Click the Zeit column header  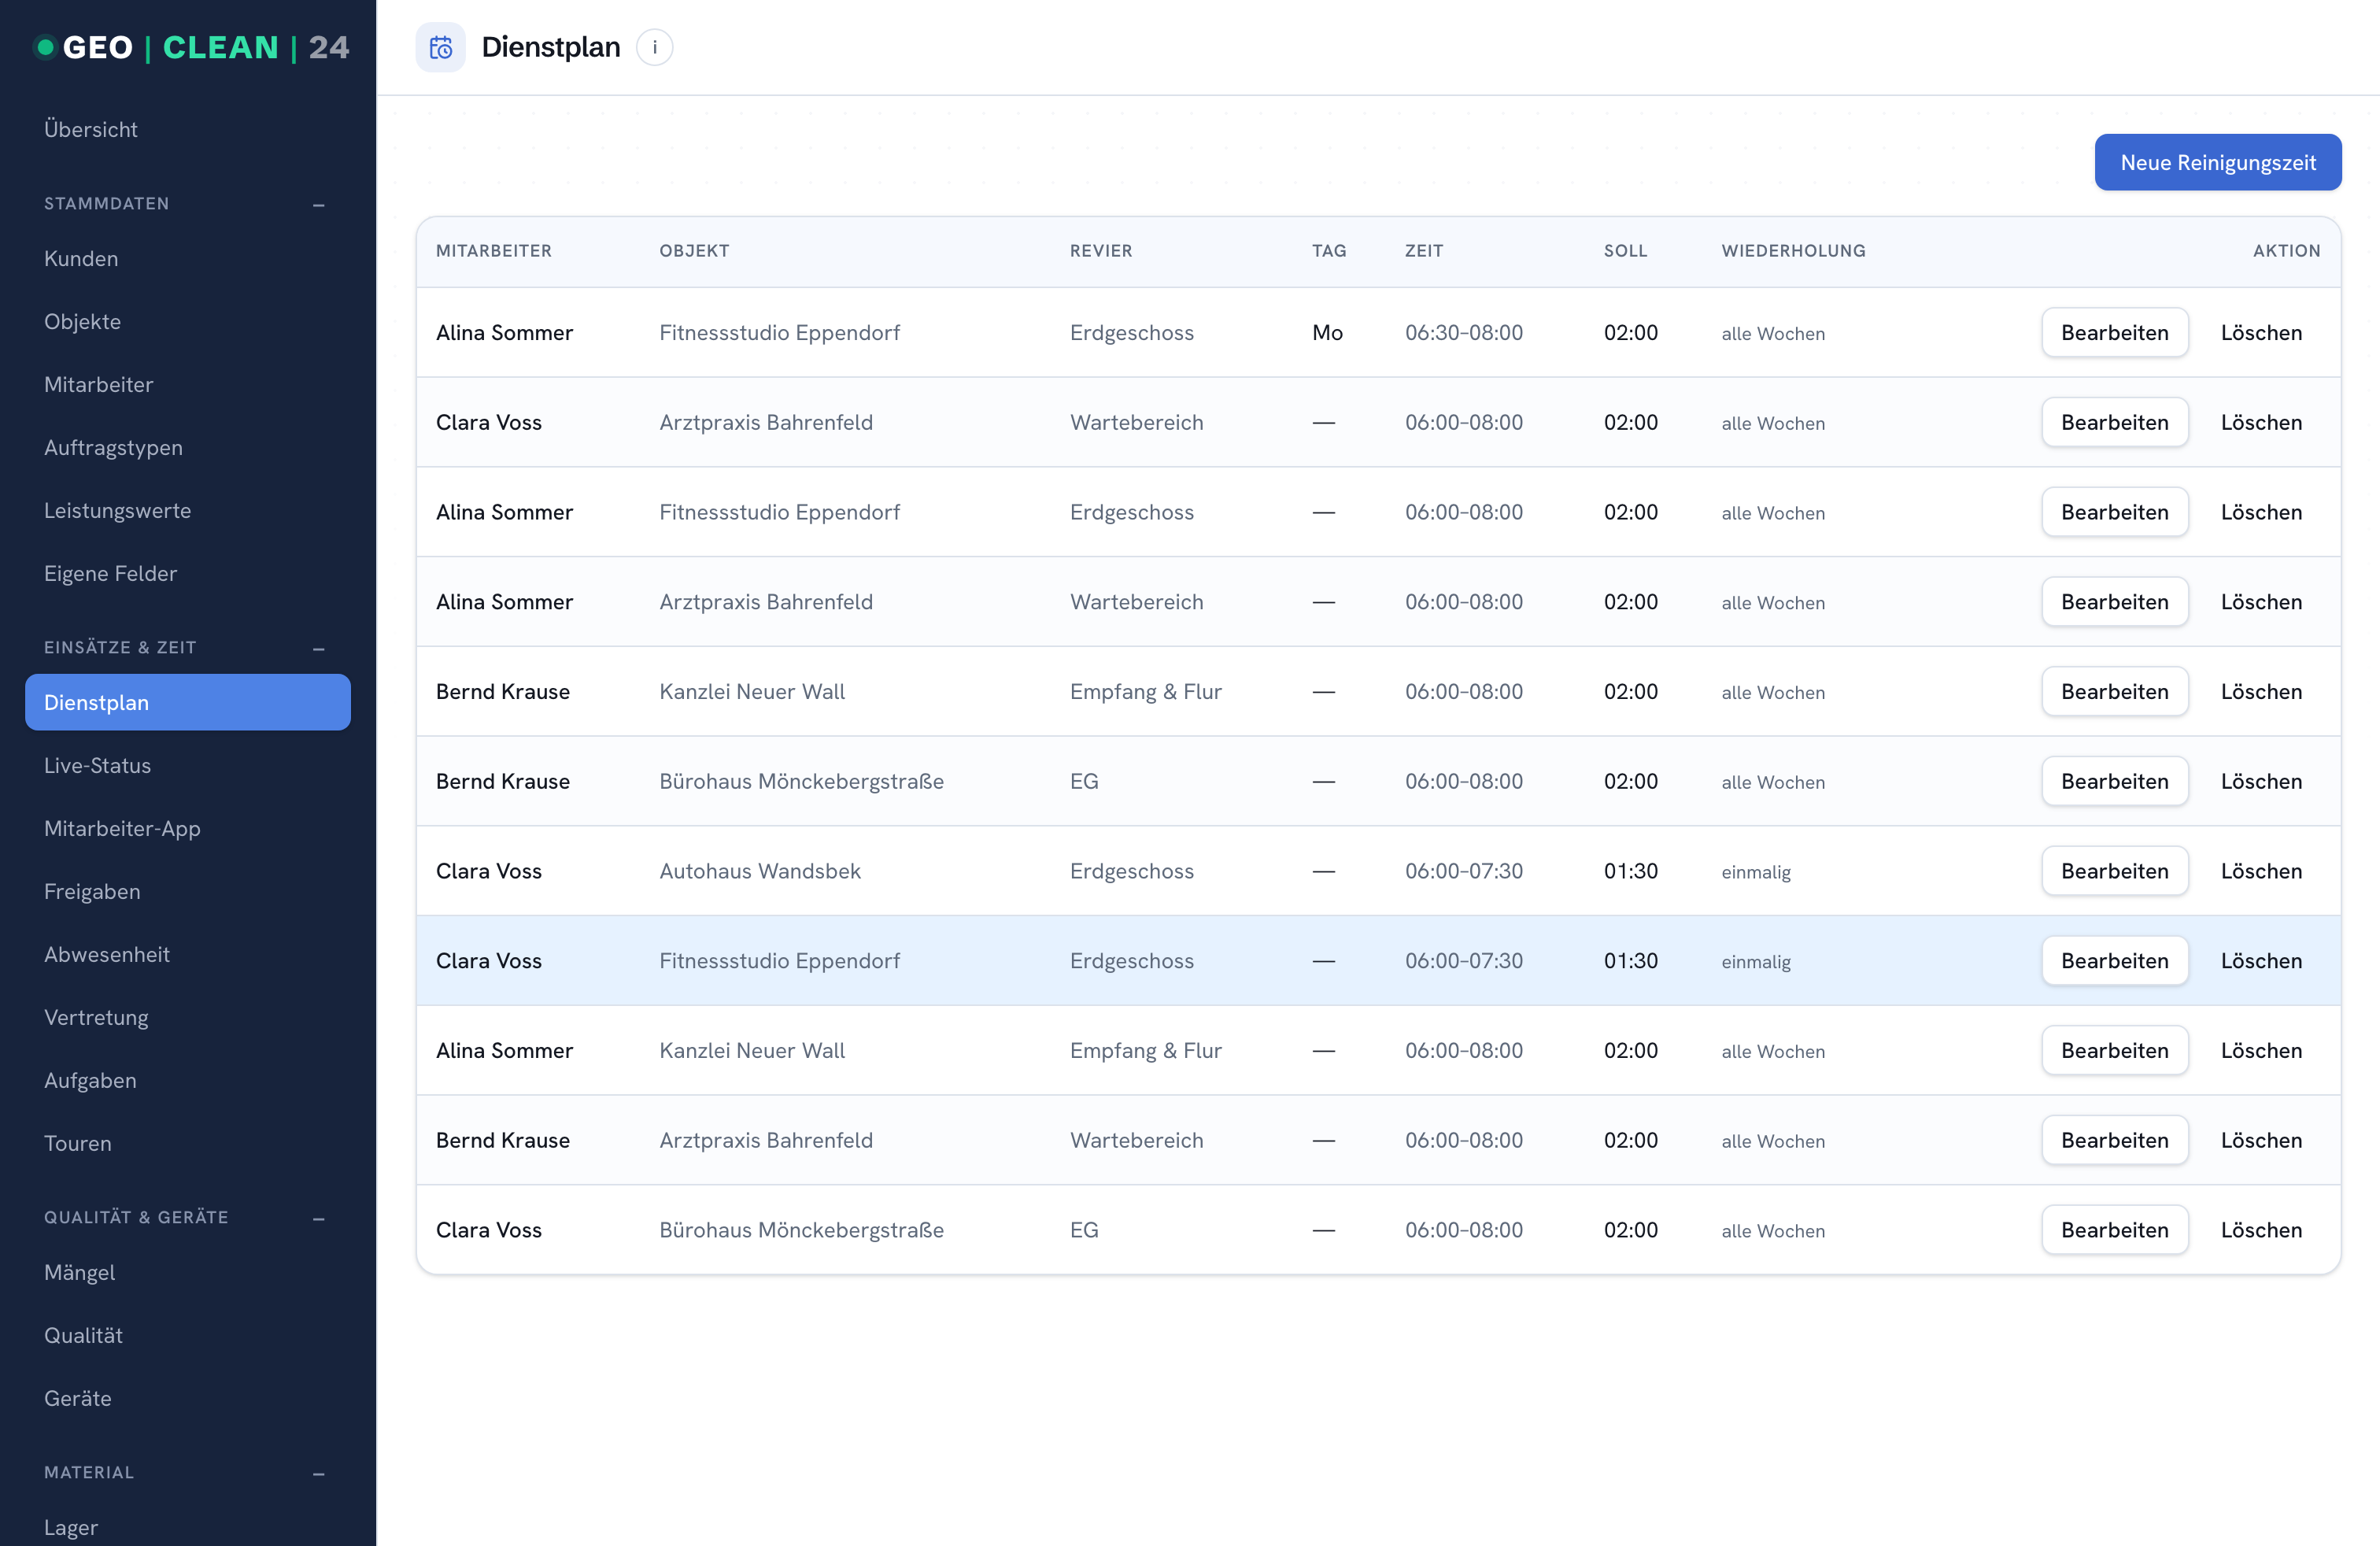click(1423, 251)
